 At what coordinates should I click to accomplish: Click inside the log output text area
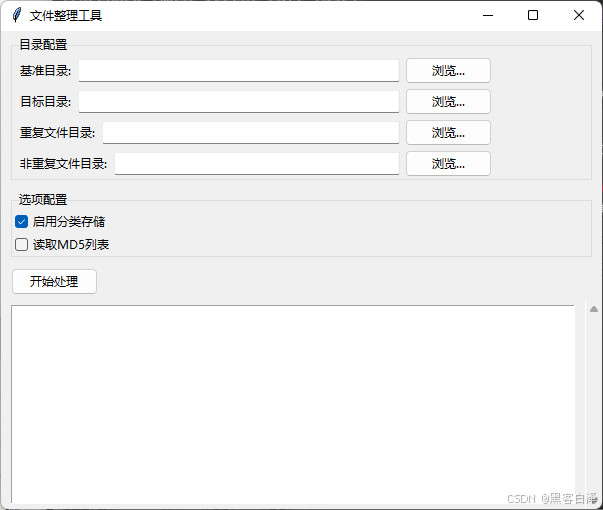(x=293, y=404)
